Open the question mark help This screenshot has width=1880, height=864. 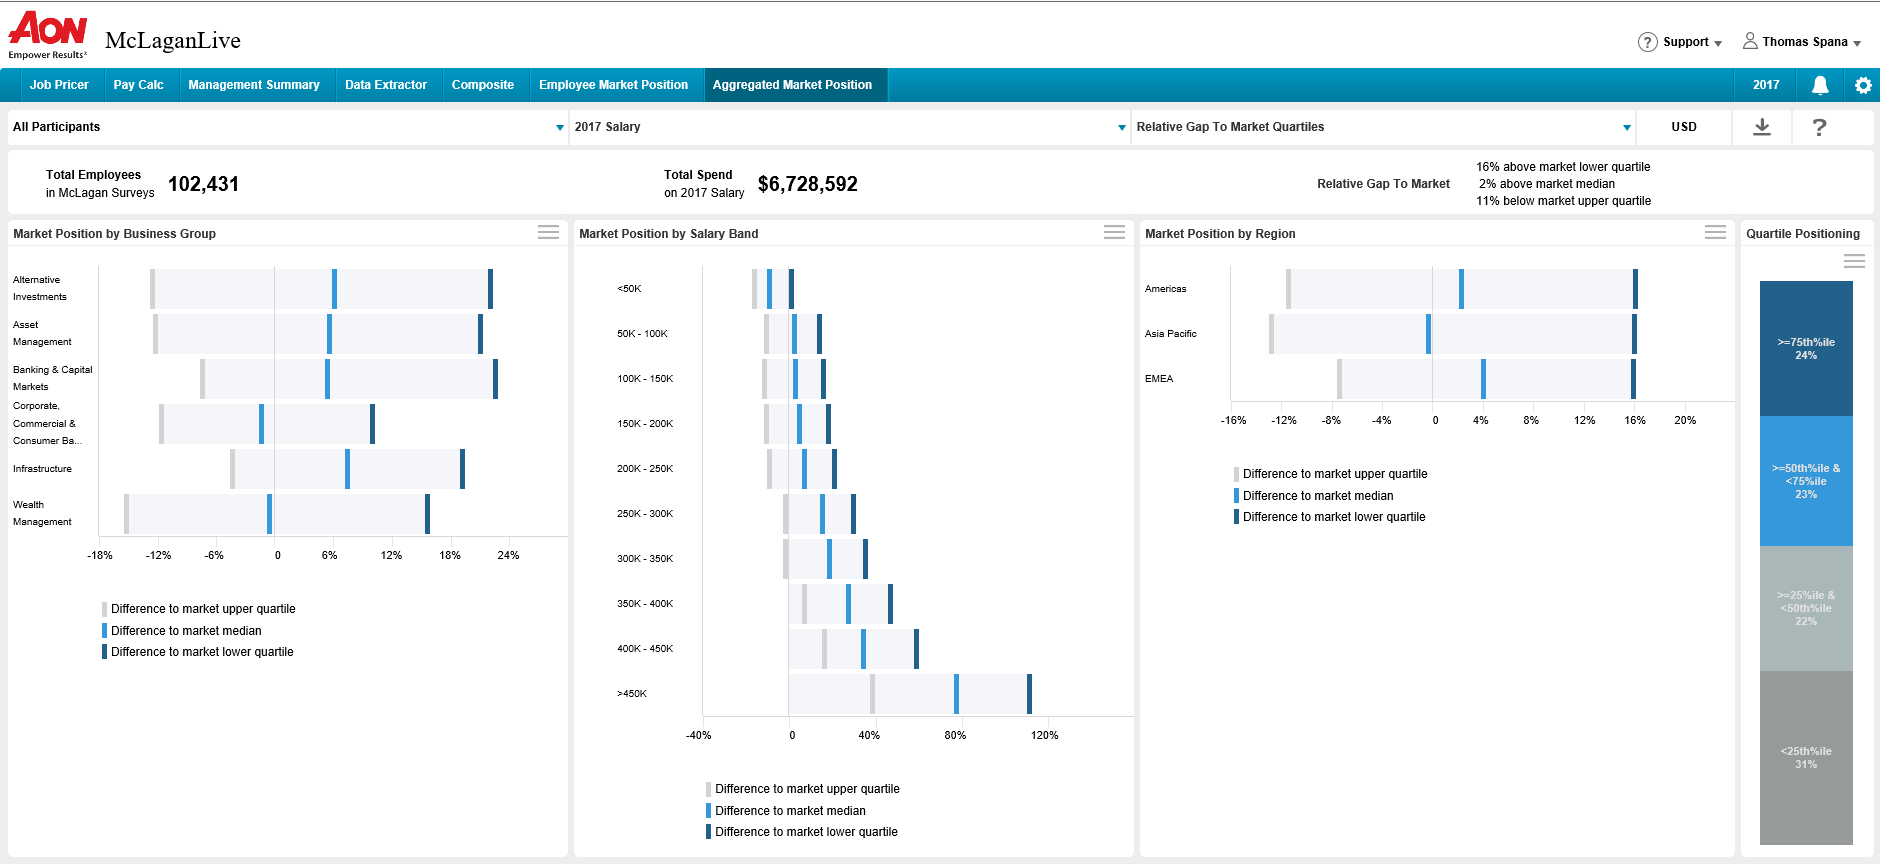pyautogui.click(x=1819, y=127)
